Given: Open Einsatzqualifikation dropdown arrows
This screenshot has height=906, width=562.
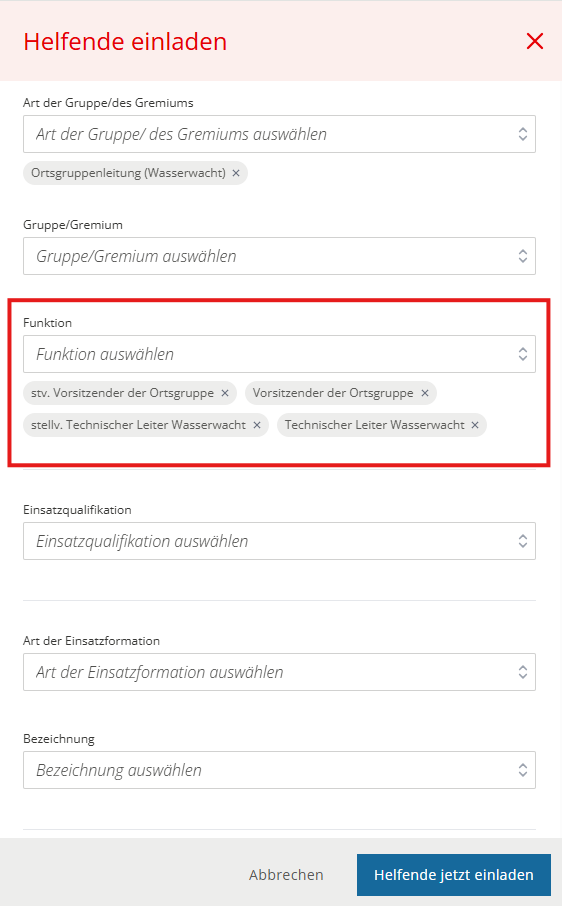Looking at the screenshot, I should tap(523, 541).
